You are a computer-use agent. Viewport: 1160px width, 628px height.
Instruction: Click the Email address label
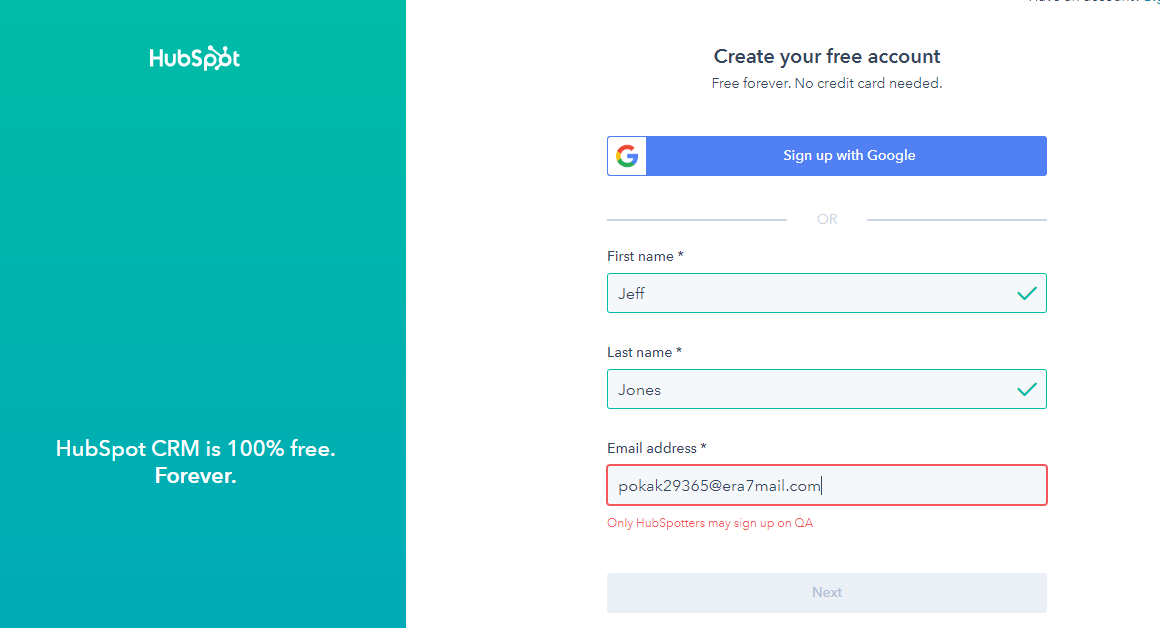coord(656,448)
